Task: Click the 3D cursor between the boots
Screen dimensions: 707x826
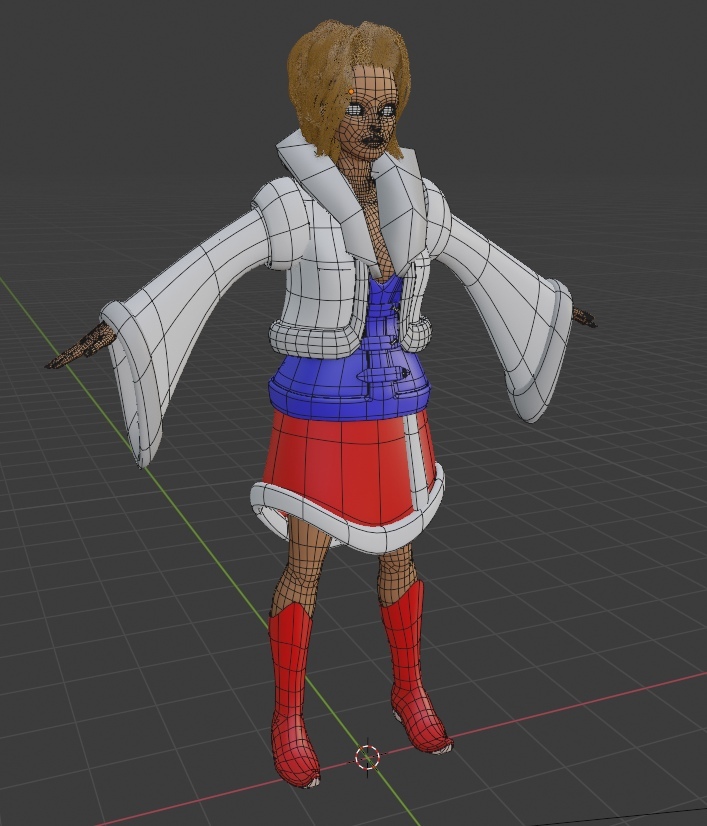Action: pyautogui.click(x=367, y=758)
